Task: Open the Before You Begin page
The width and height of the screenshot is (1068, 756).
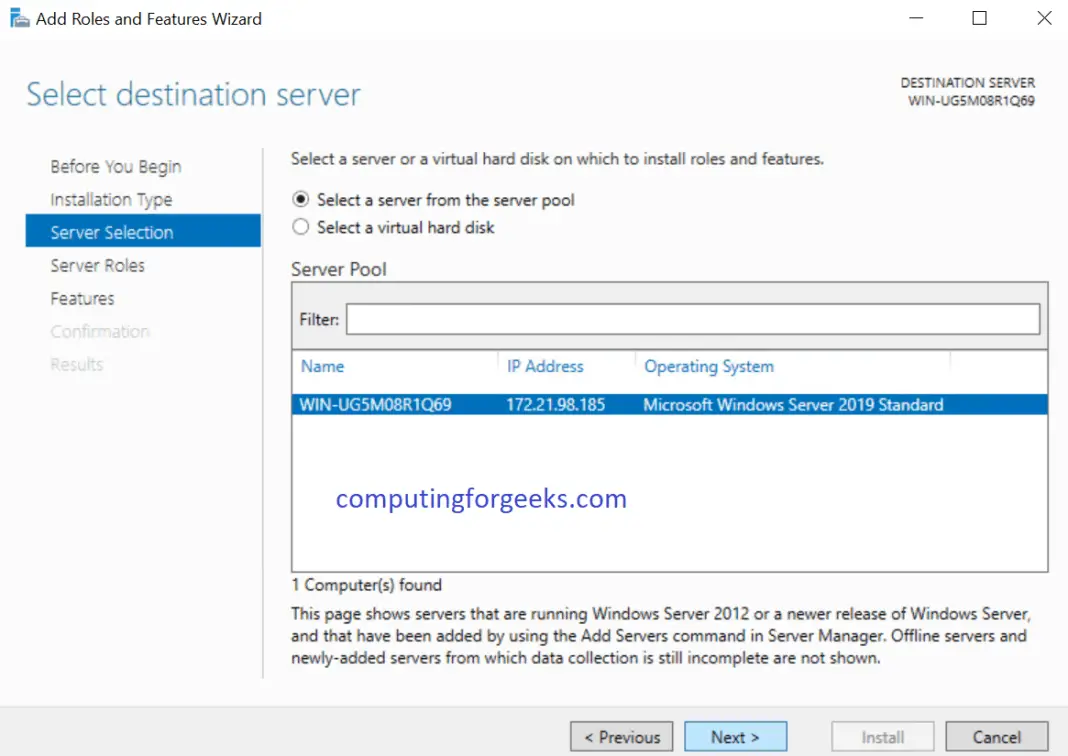Action: tap(115, 166)
